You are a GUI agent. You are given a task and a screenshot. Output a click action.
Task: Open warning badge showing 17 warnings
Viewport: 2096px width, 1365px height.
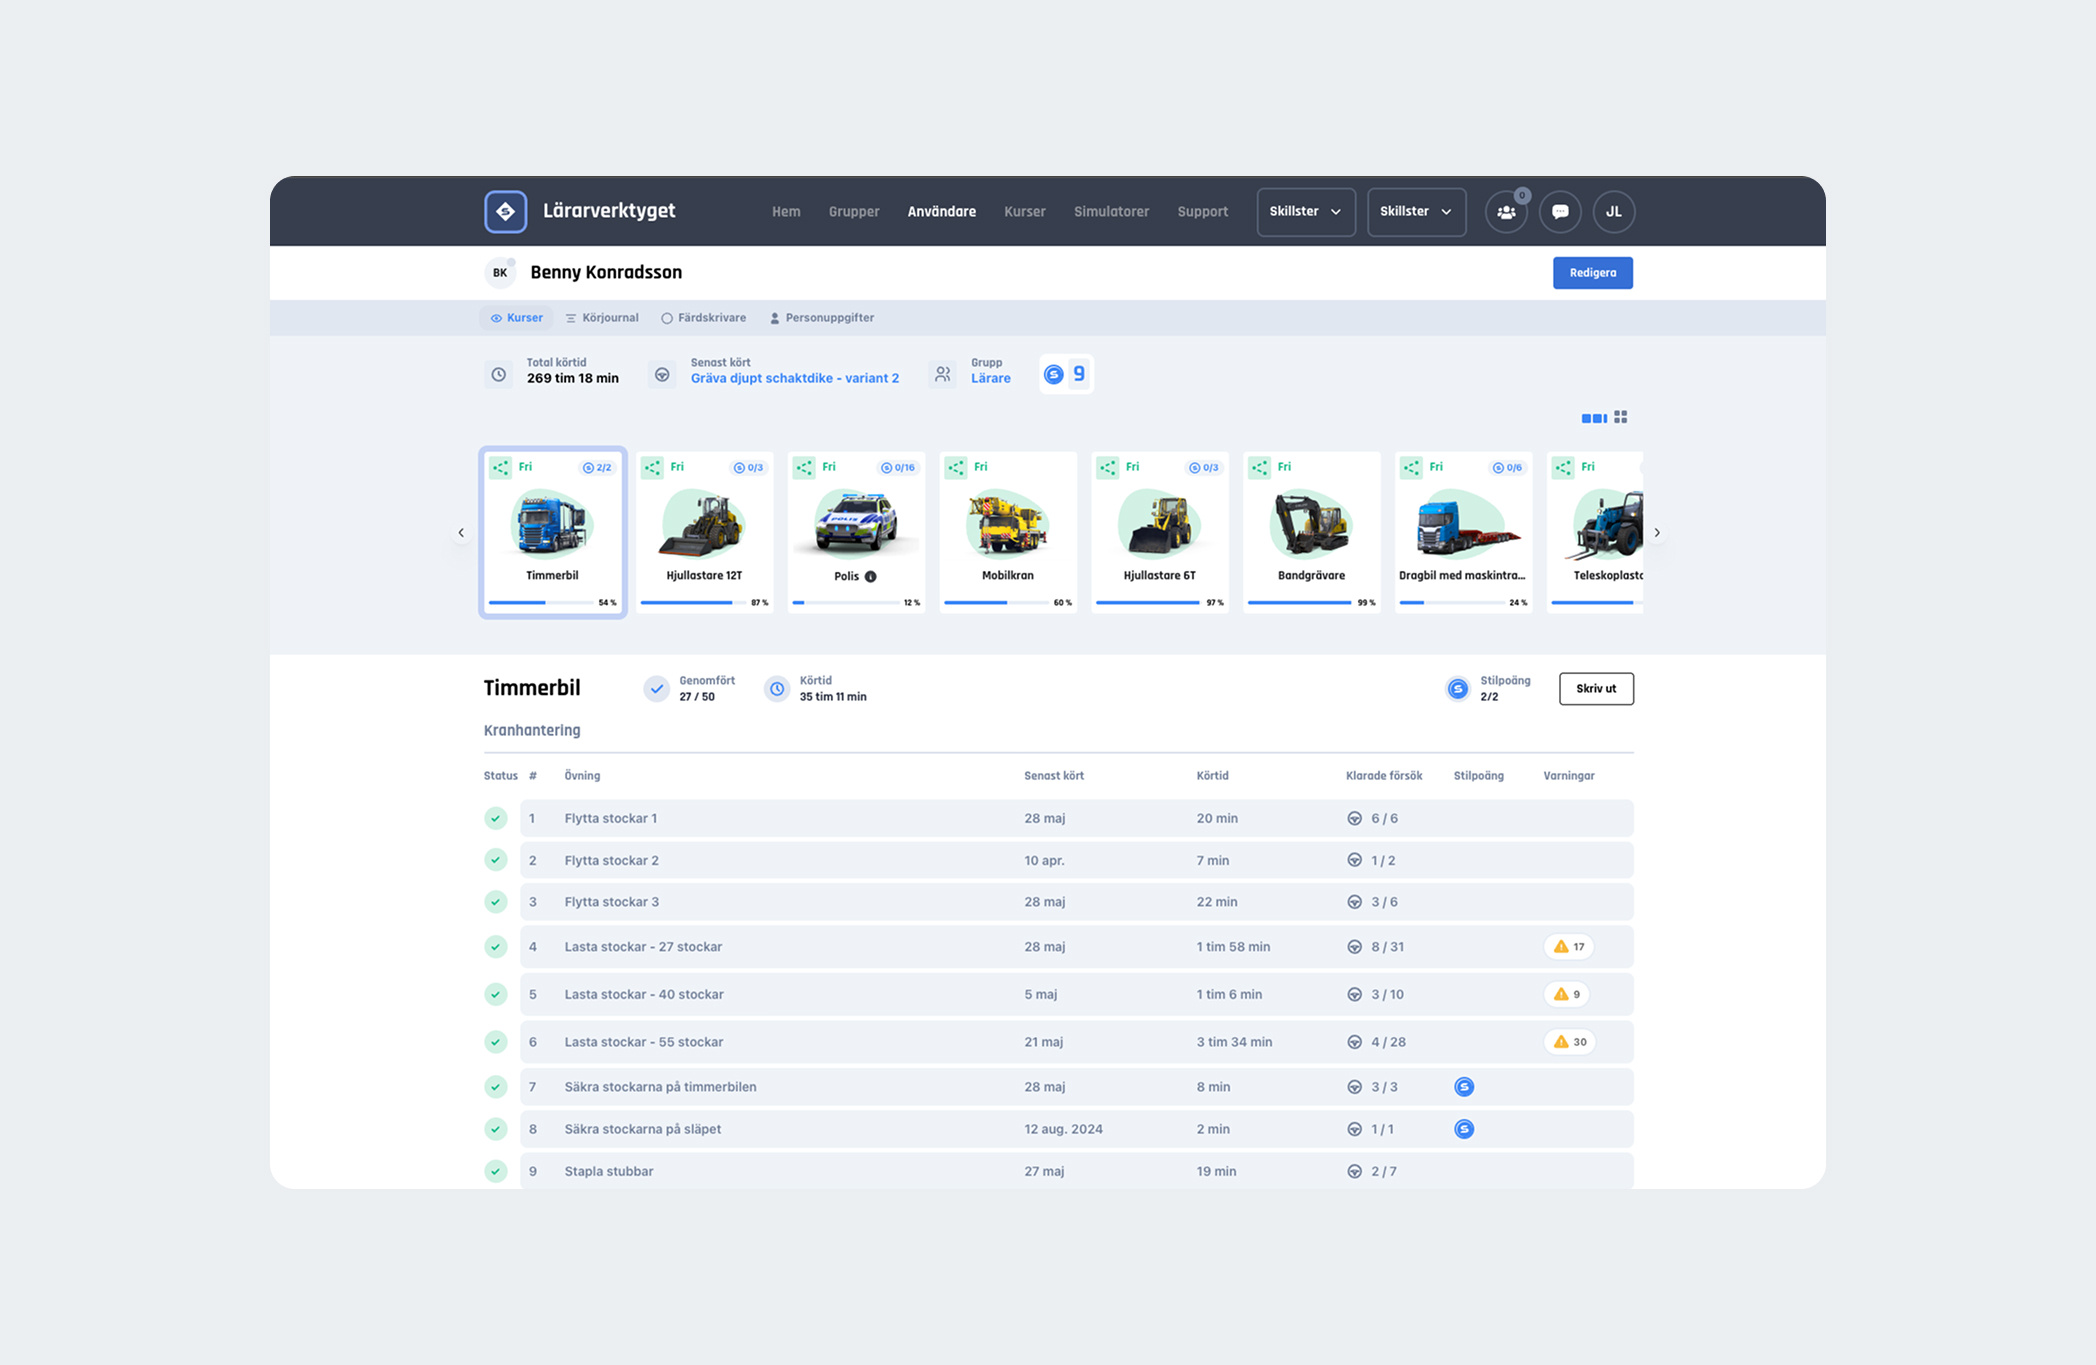point(1568,946)
